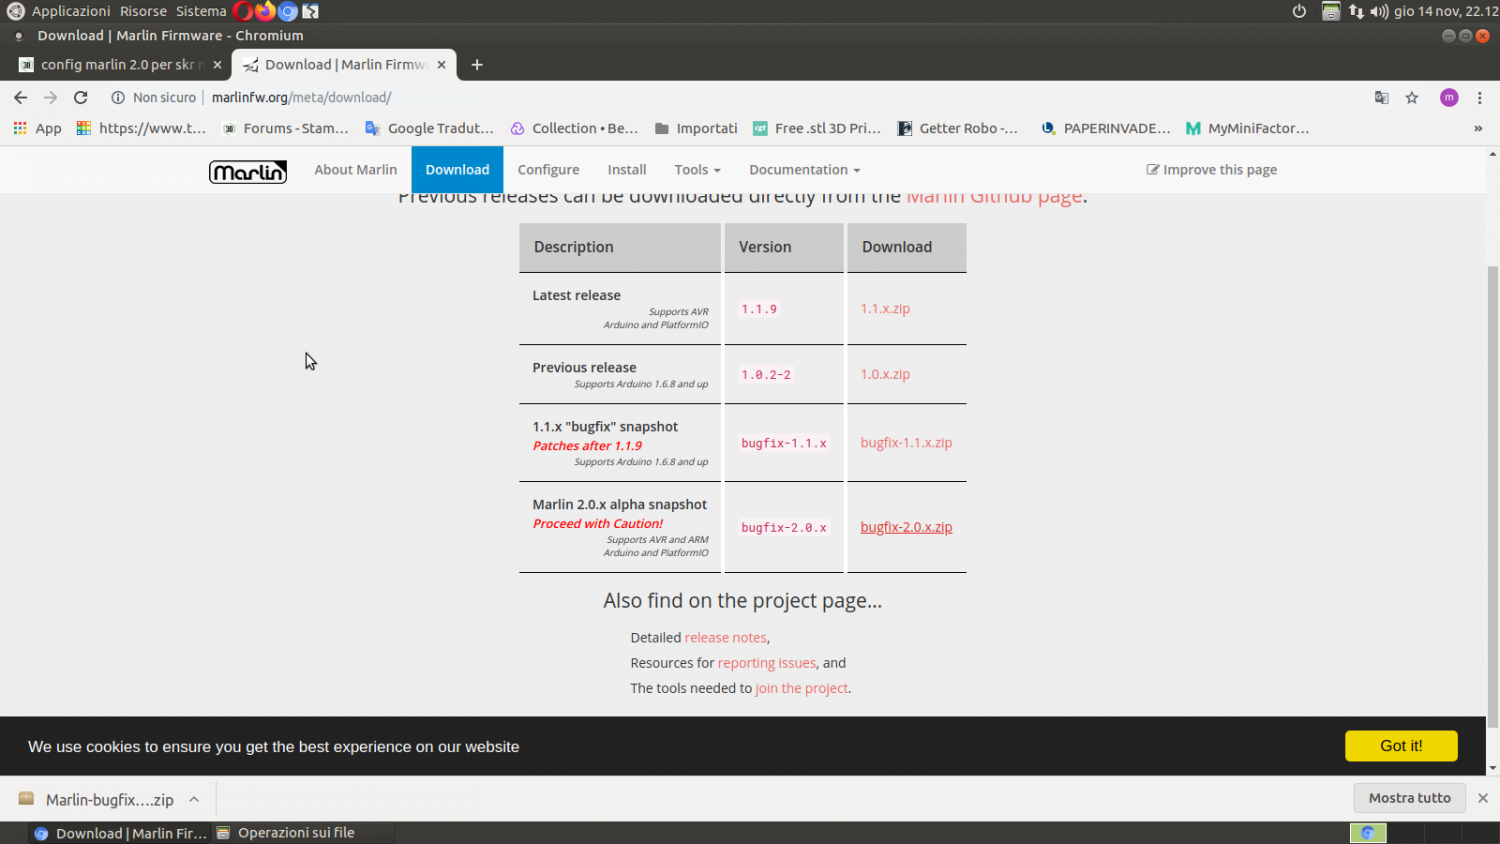The width and height of the screenshot is (1500, 844).
Task: Reload the Marlin download page
Action: [x=81, y=97]
